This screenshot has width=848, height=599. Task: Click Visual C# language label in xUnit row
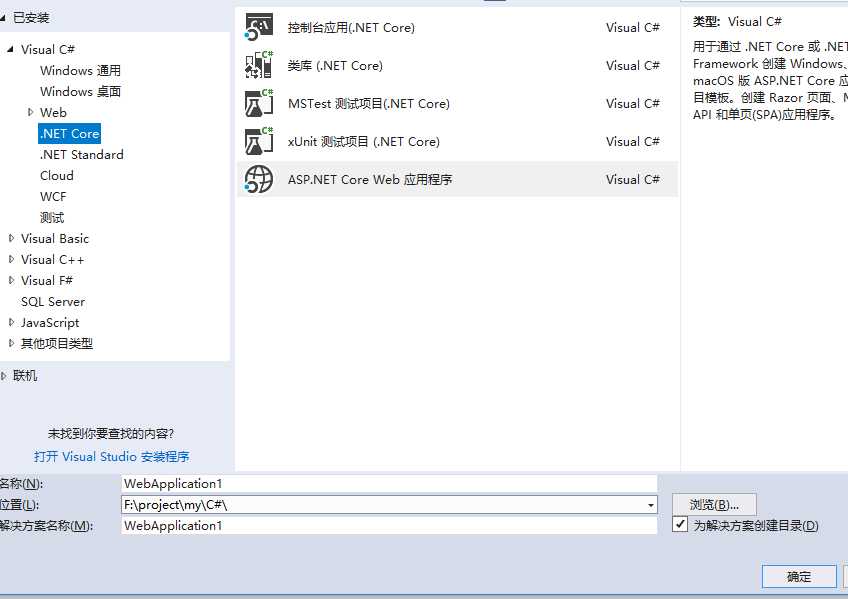pyautogui.click(x=632, y=142)
